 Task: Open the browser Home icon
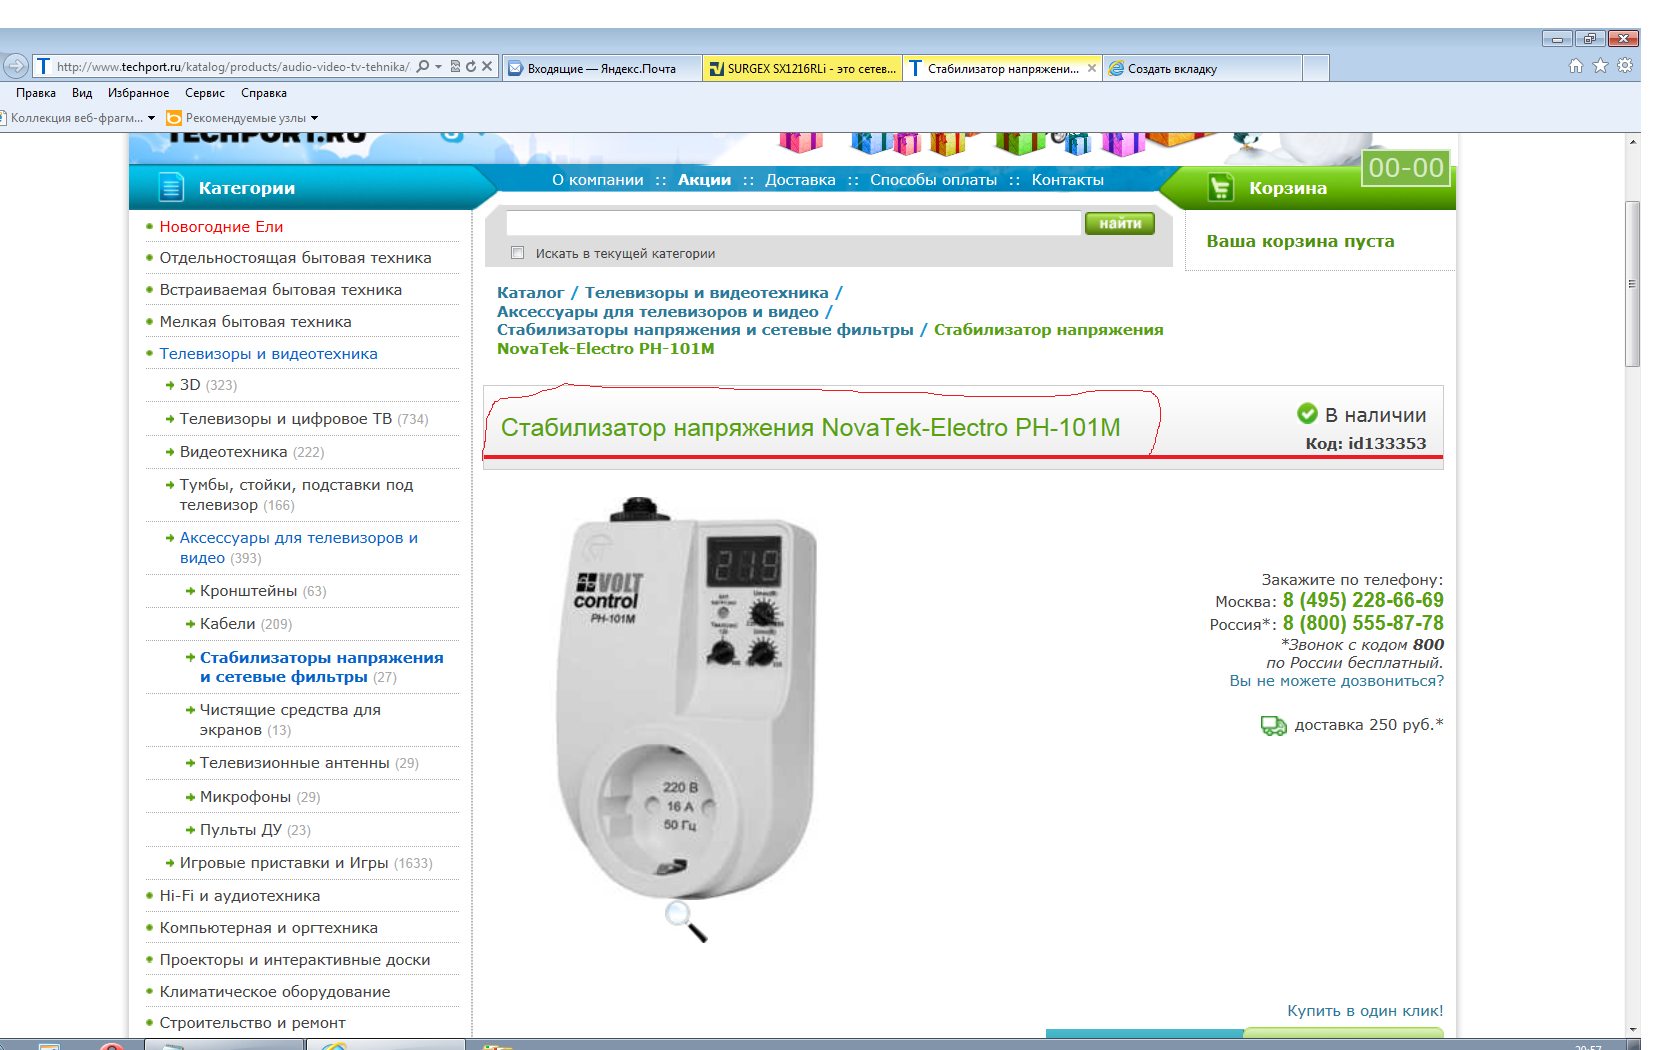1576,66
